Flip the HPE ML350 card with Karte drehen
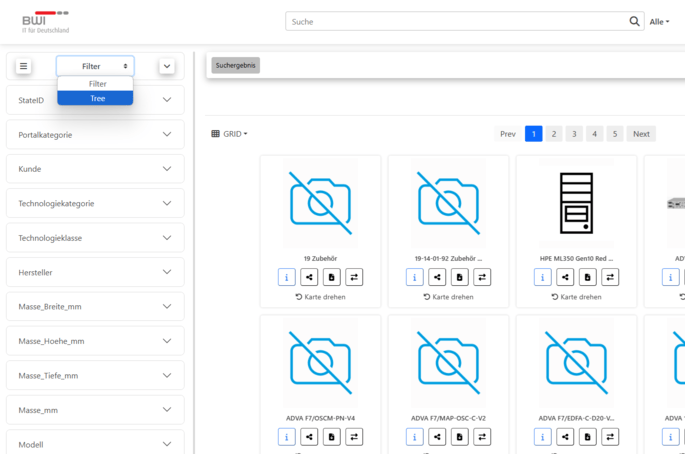This screenshot has width=685, height=454. tap(576, 297)
